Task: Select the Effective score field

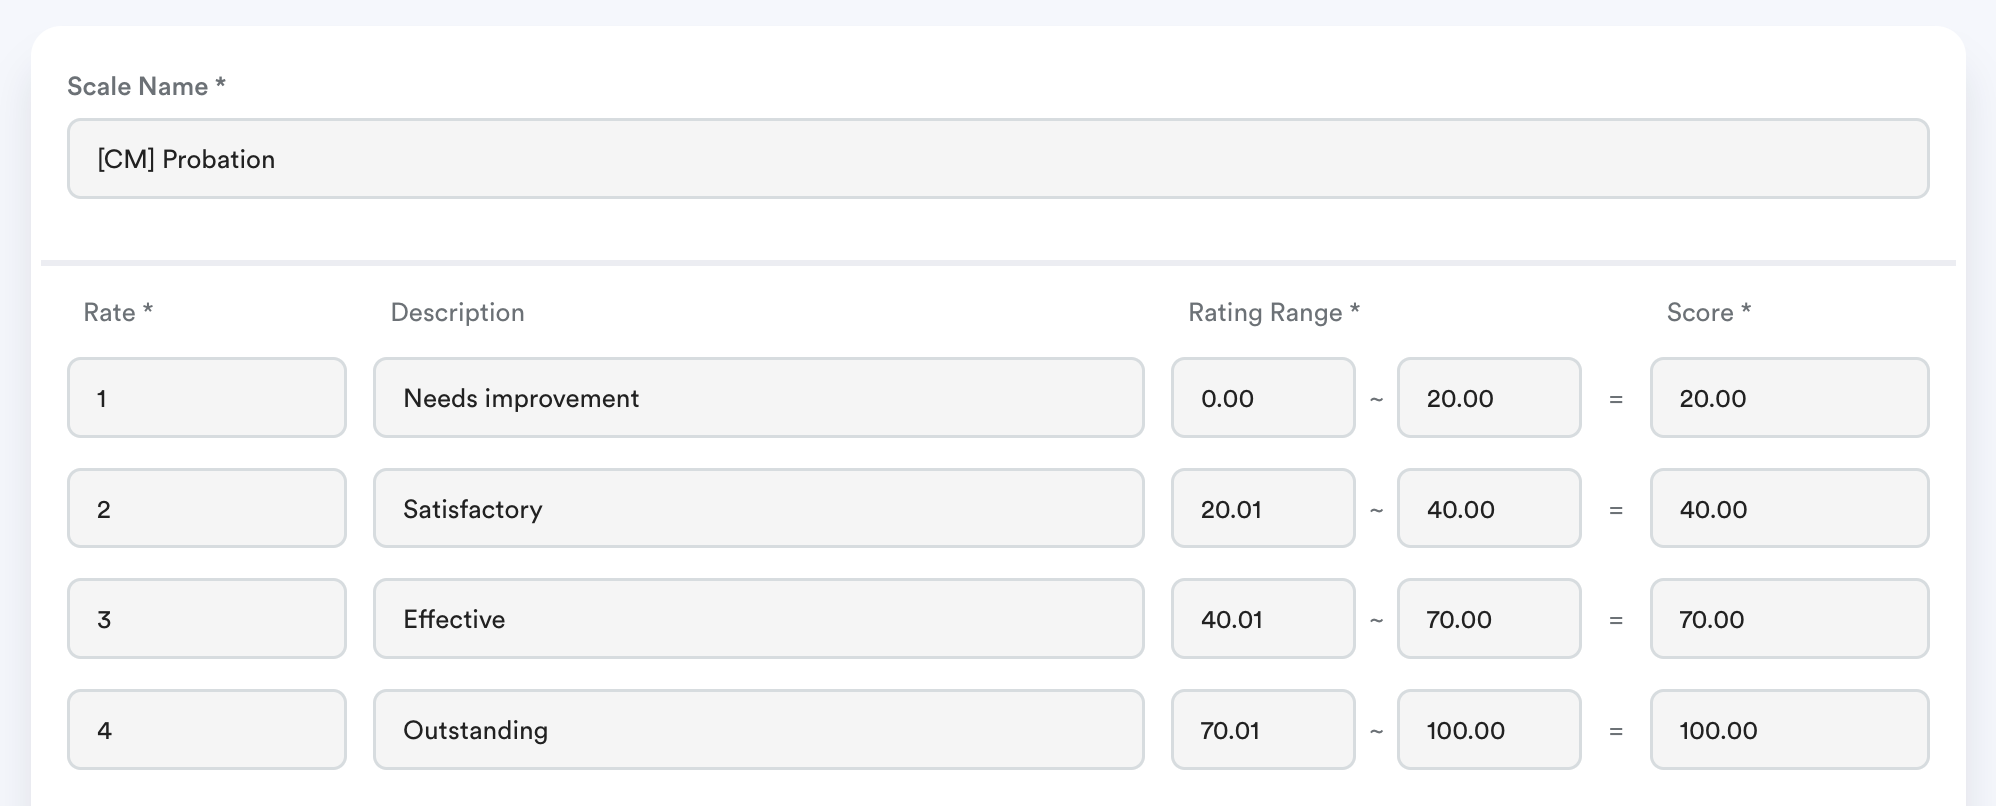Action: click(1788, 619)
